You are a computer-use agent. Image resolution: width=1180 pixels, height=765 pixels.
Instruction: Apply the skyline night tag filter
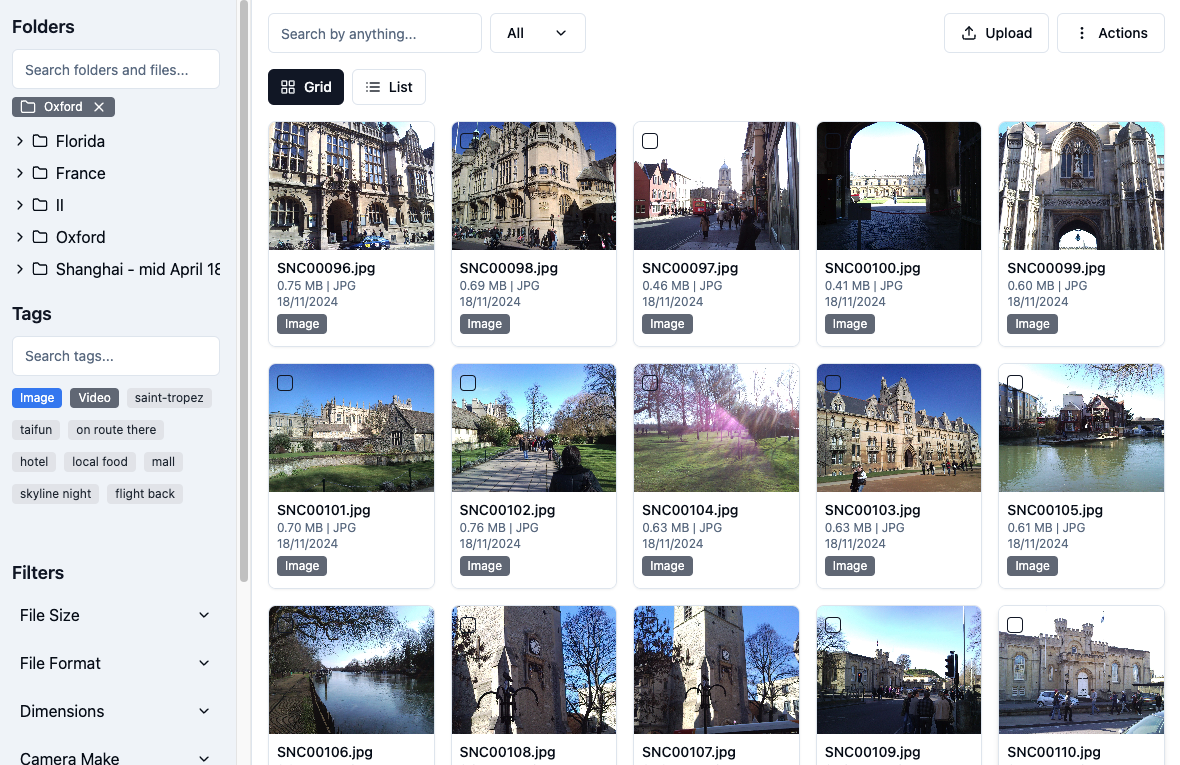55,493
